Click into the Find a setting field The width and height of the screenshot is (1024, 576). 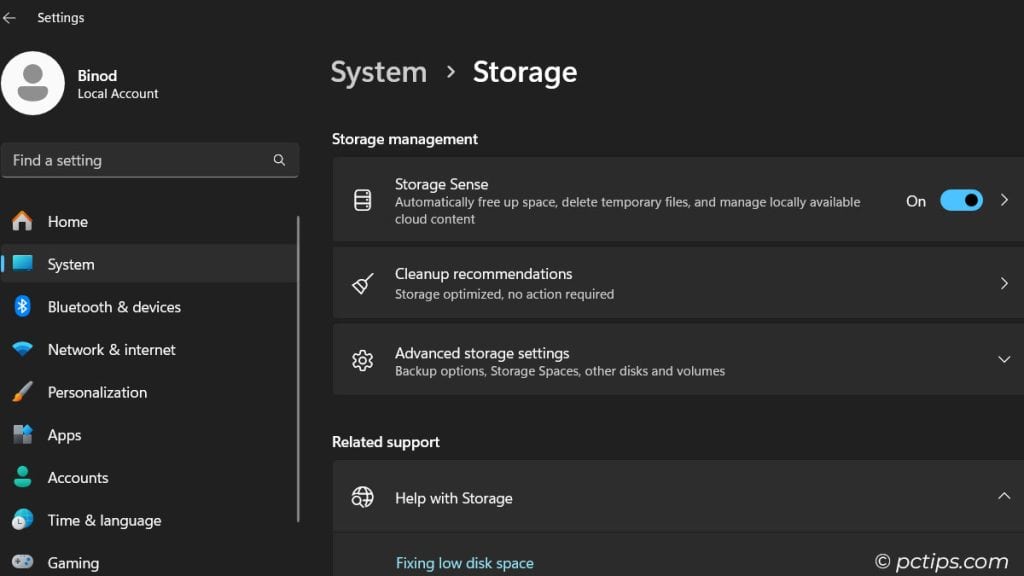150,160
